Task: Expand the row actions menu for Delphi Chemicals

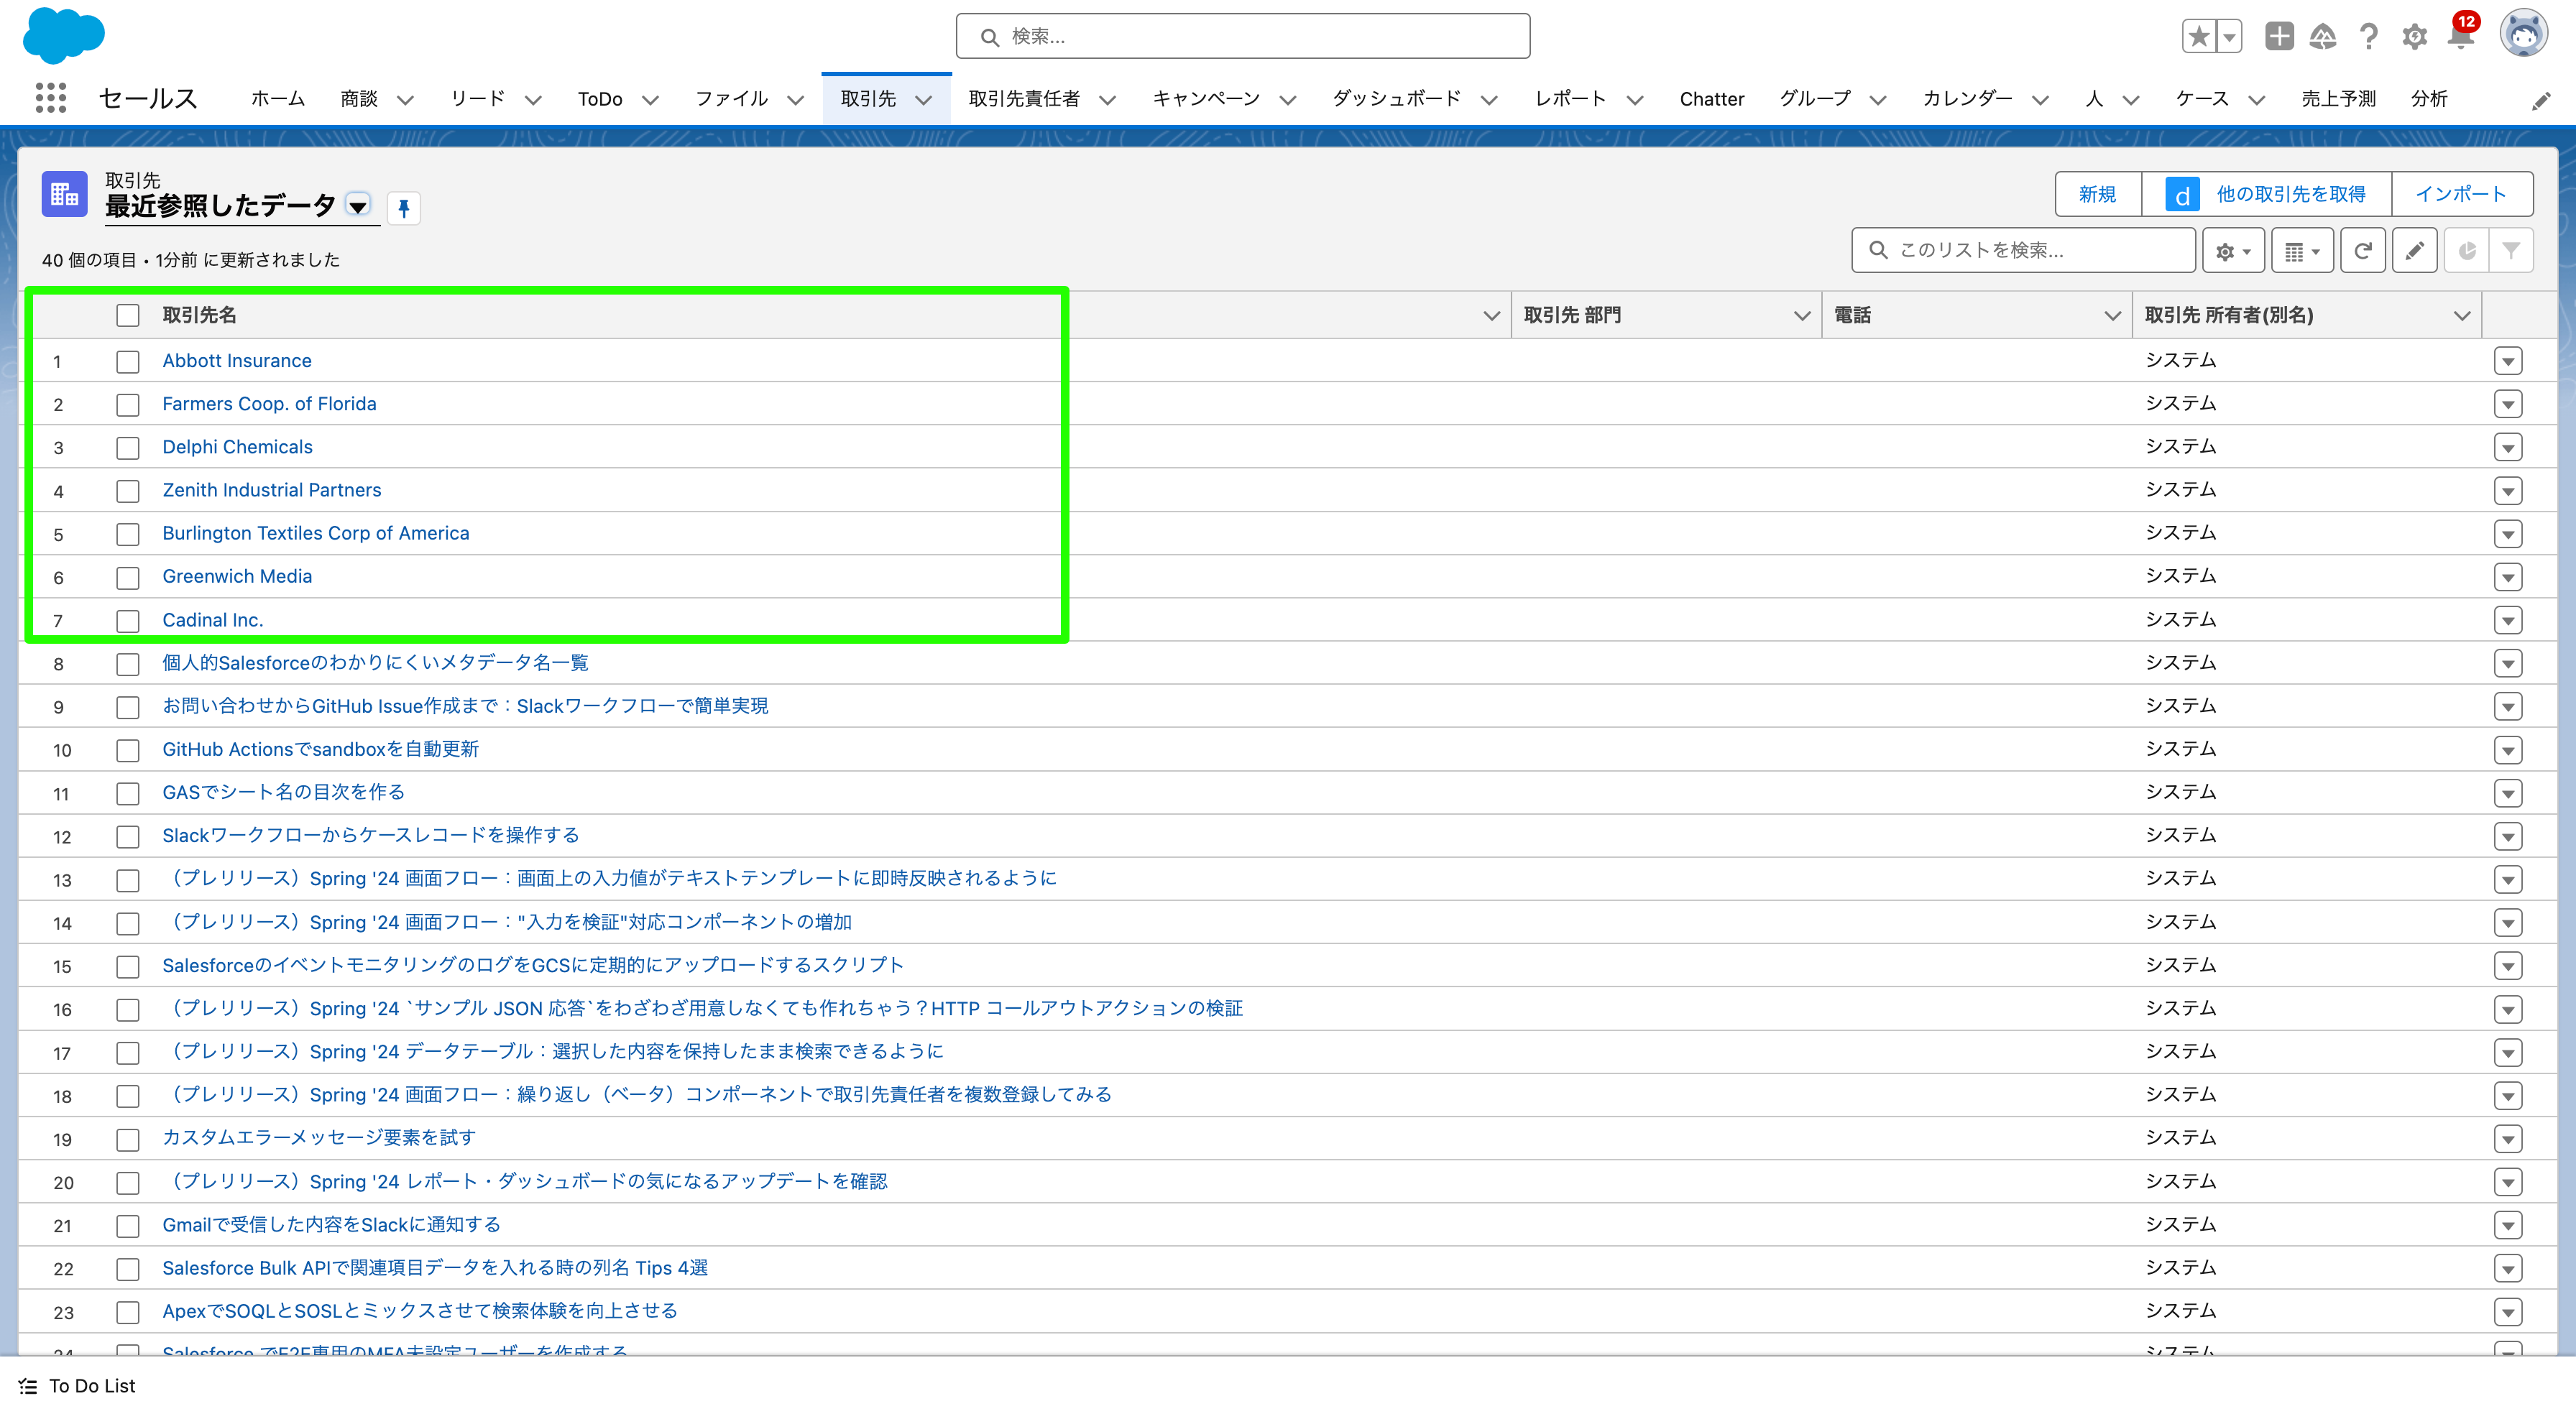Action: click(2508, 448)
